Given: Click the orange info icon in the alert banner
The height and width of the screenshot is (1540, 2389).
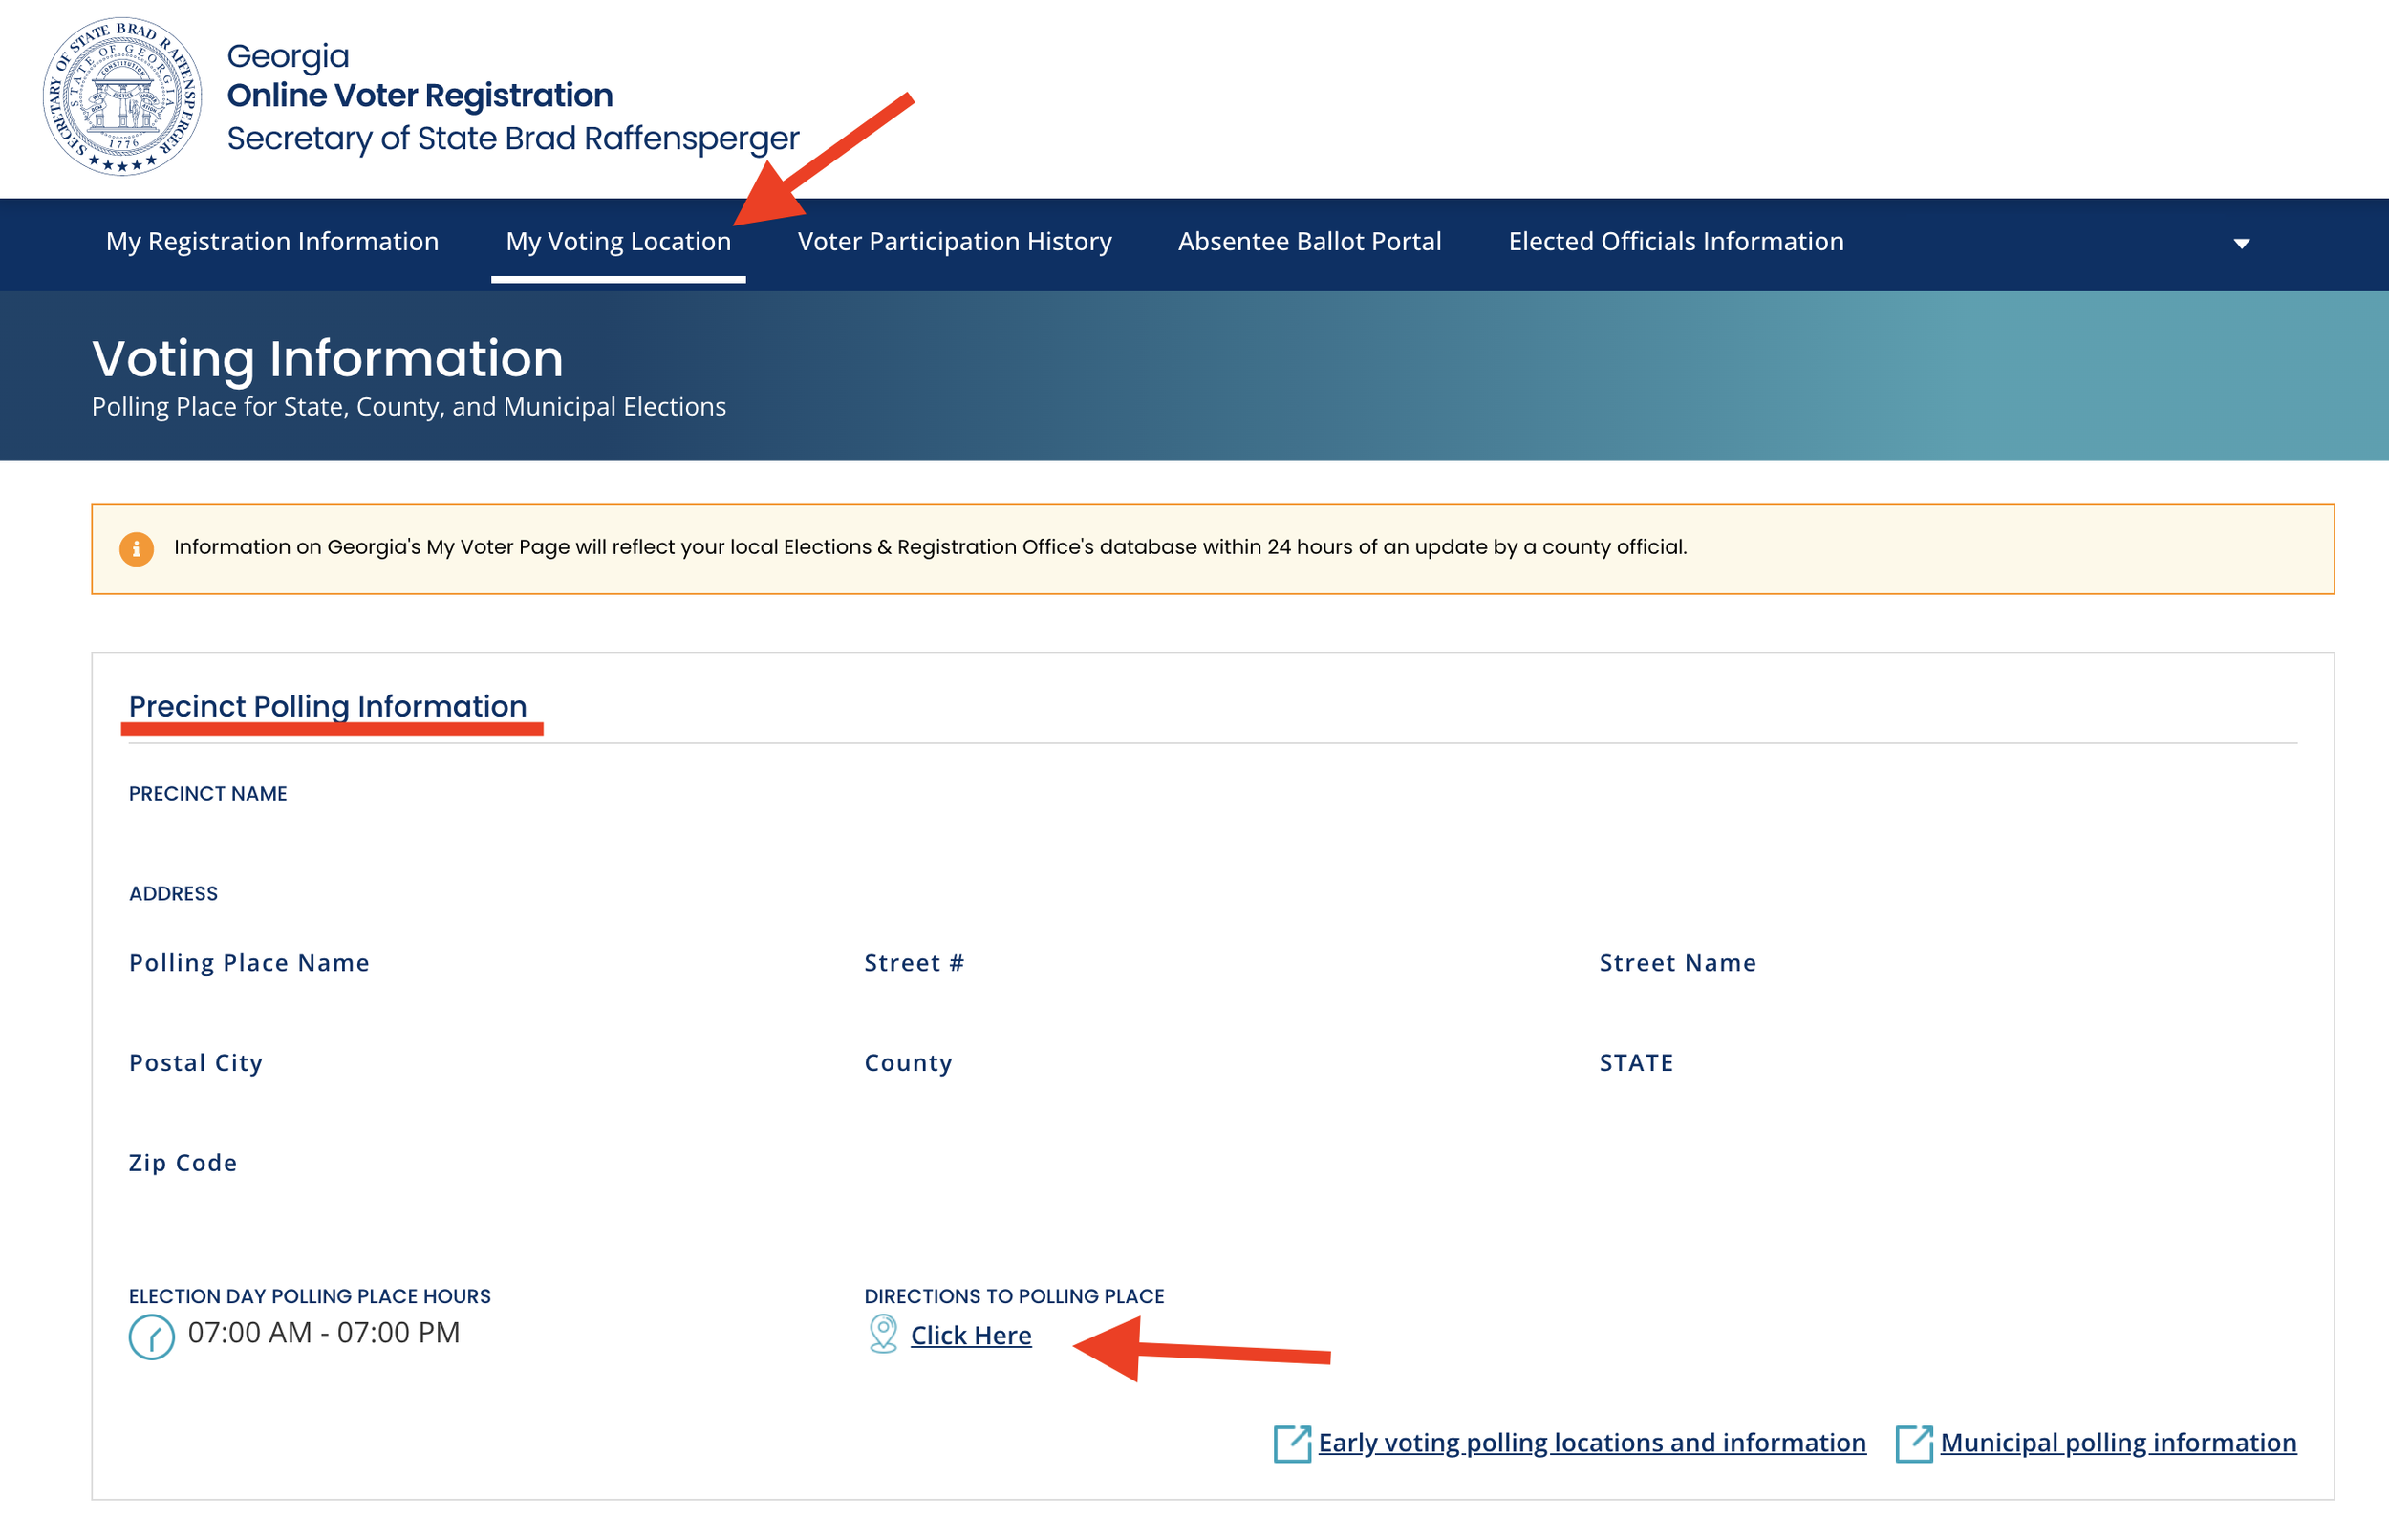Looking at the screenshot, I should click(136, 548).
